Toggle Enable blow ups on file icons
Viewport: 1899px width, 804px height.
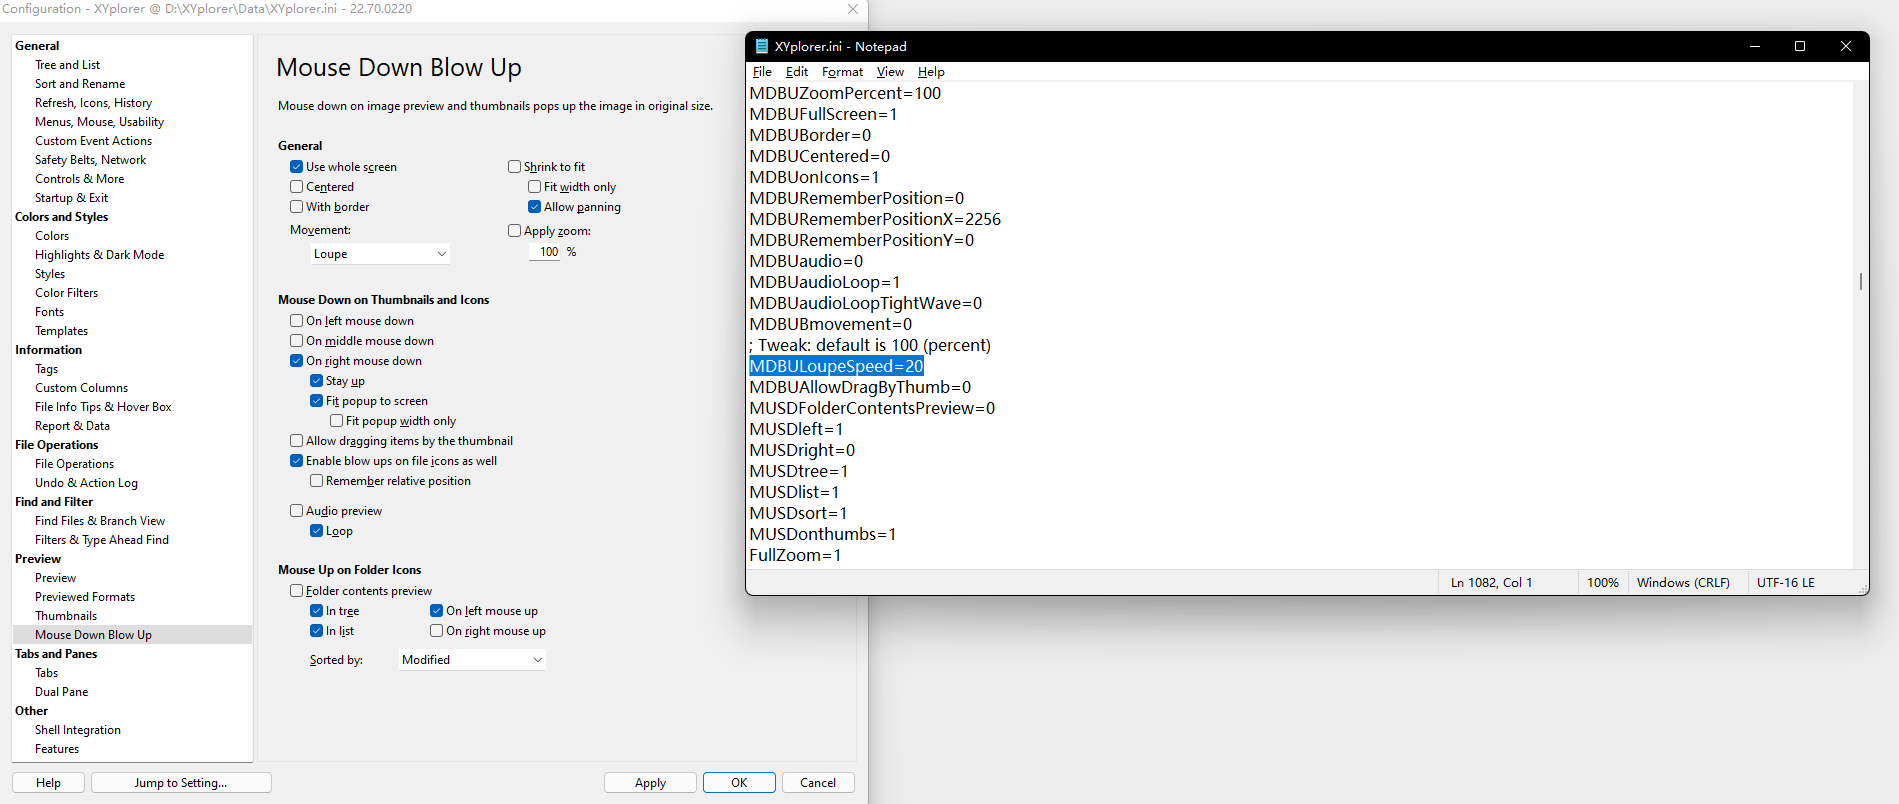point(297,461)
